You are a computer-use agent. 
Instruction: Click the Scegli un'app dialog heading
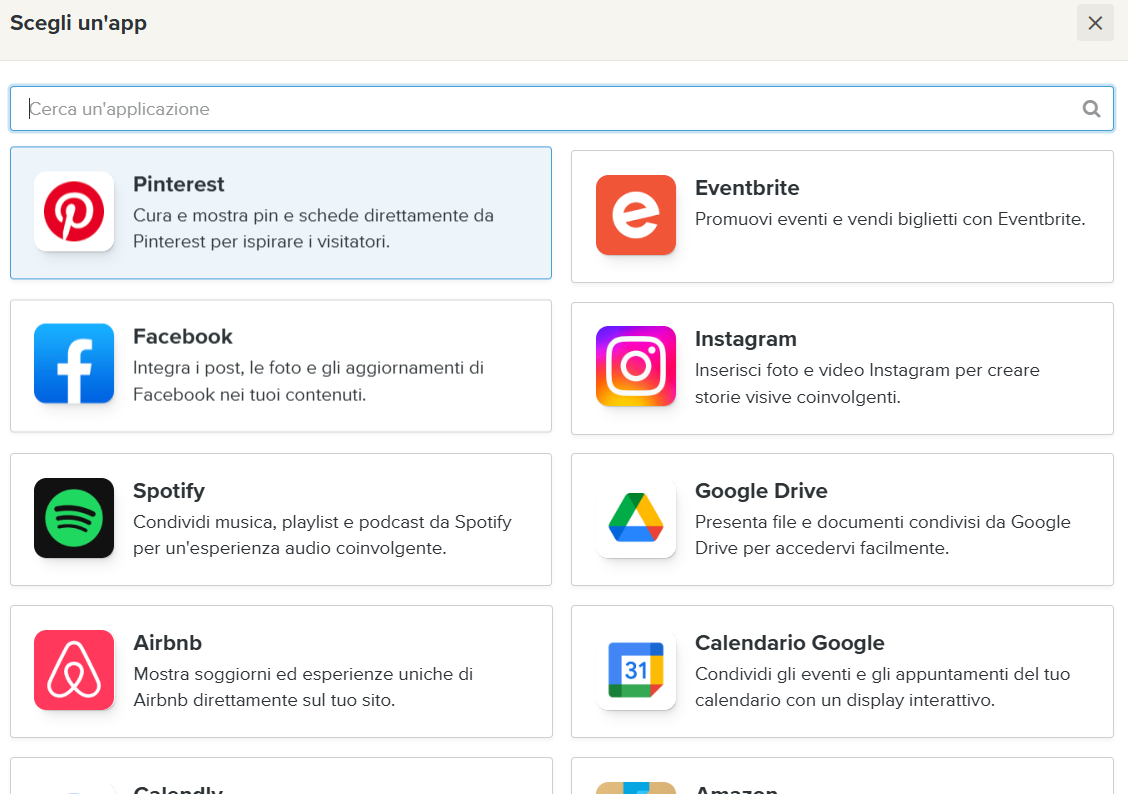[x=78, y=23]
